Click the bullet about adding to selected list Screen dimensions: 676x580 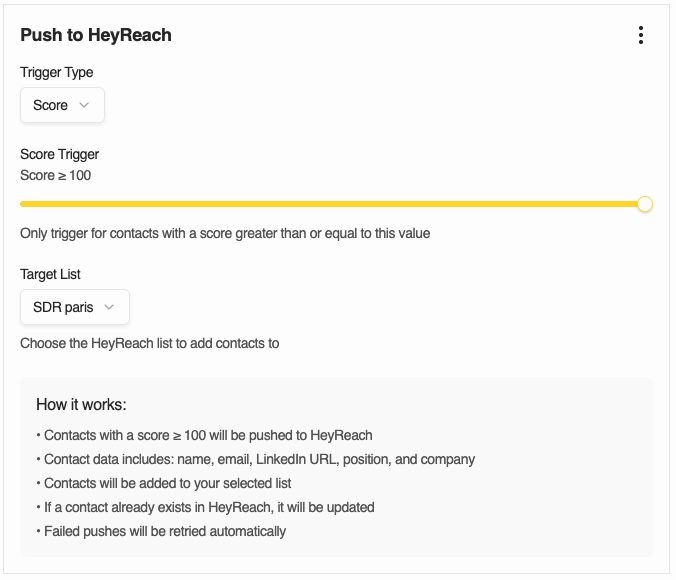tap(164, 483)
